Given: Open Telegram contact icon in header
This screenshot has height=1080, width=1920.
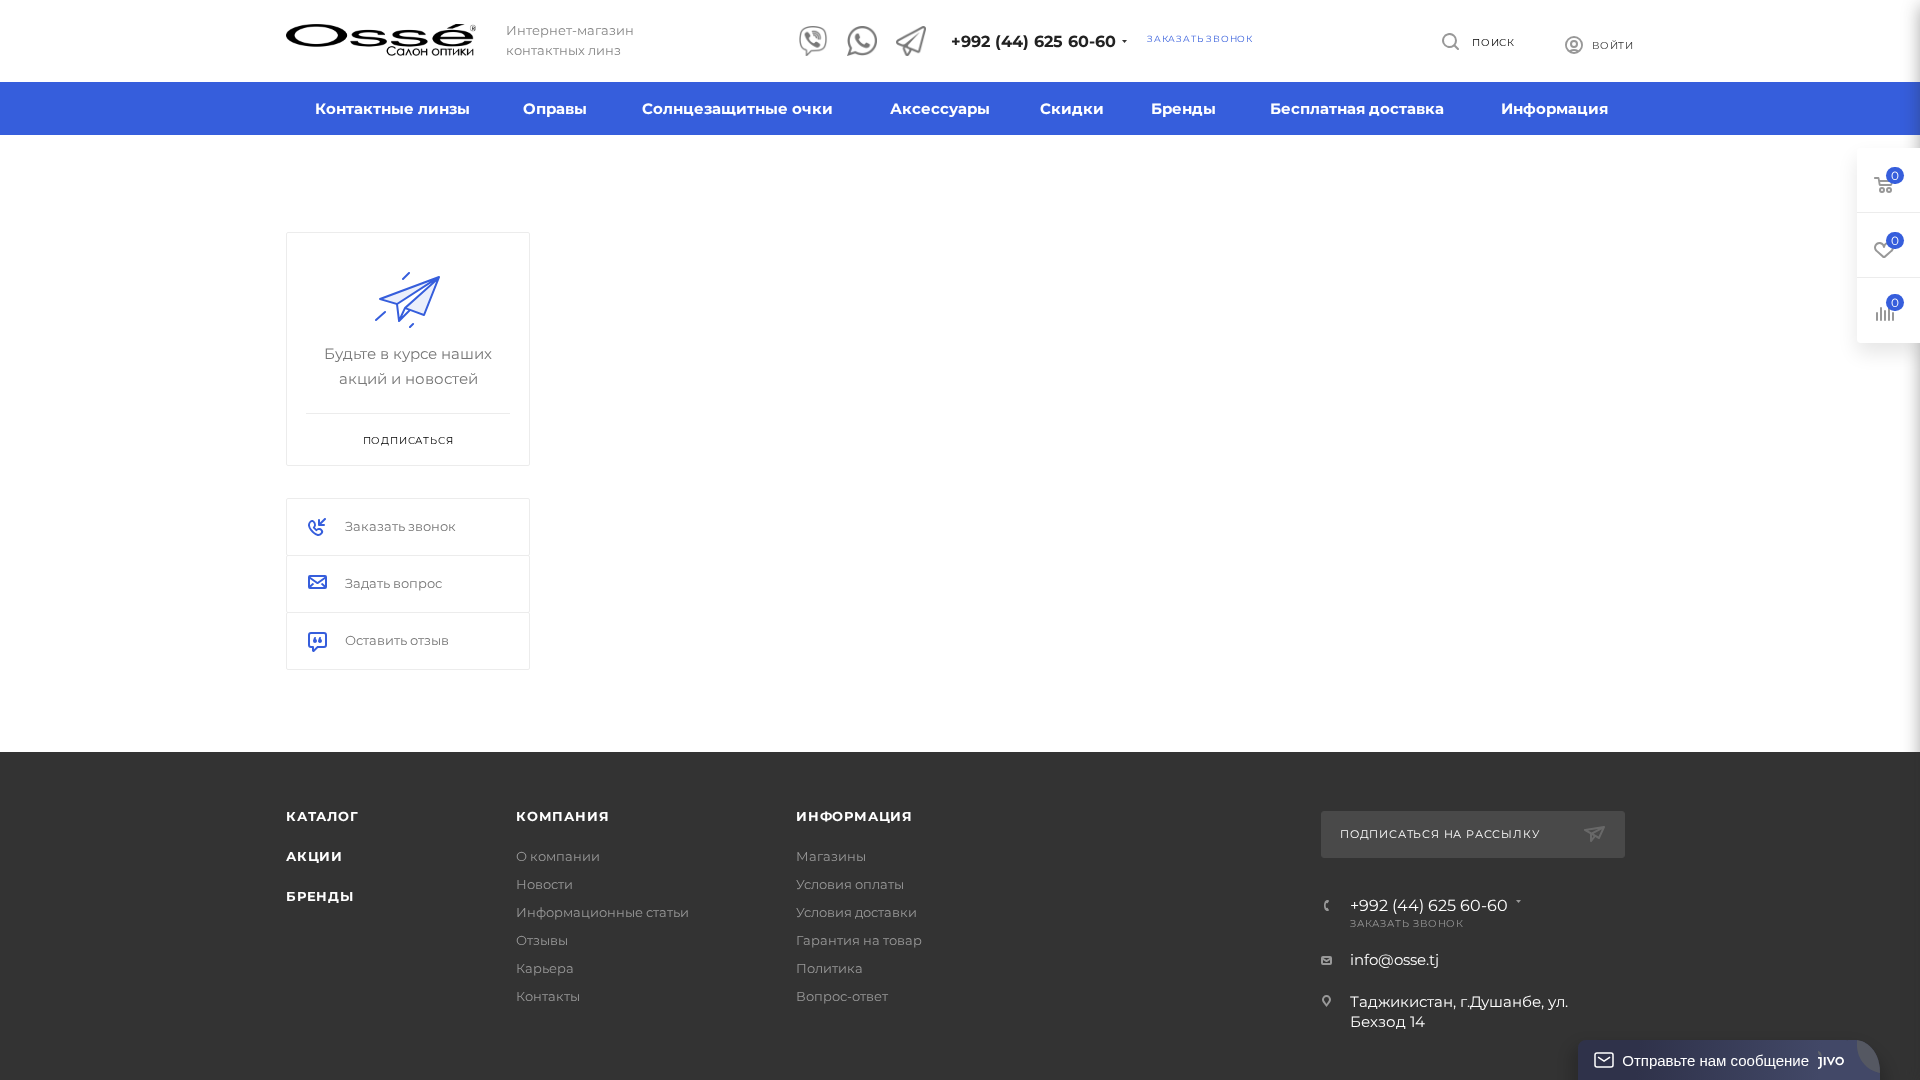Looking at the screenshot, I should tap(911, 41).
